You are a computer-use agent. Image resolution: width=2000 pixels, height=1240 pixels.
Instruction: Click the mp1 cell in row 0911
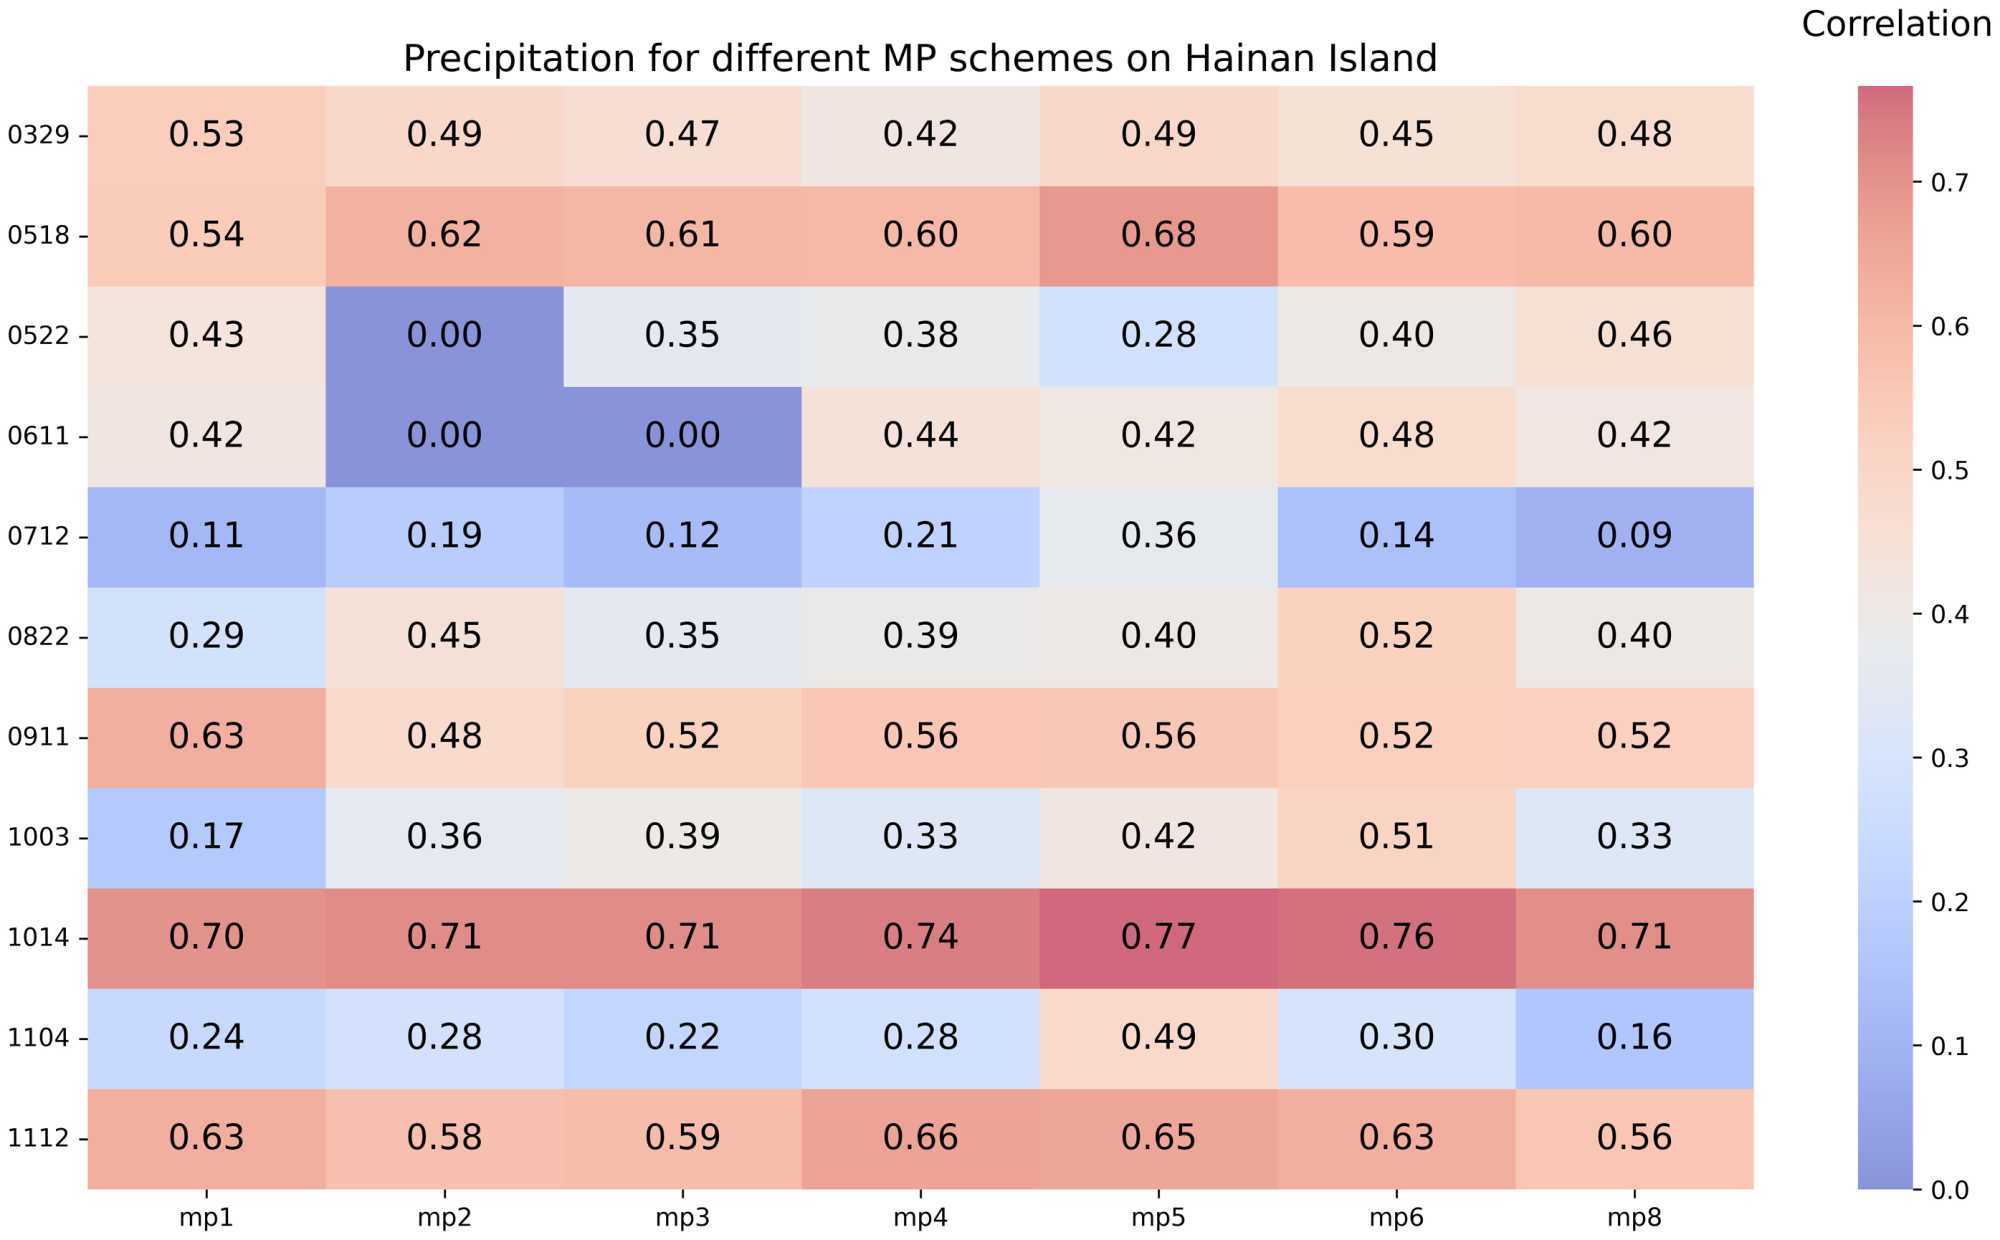[x=206, y=737]
